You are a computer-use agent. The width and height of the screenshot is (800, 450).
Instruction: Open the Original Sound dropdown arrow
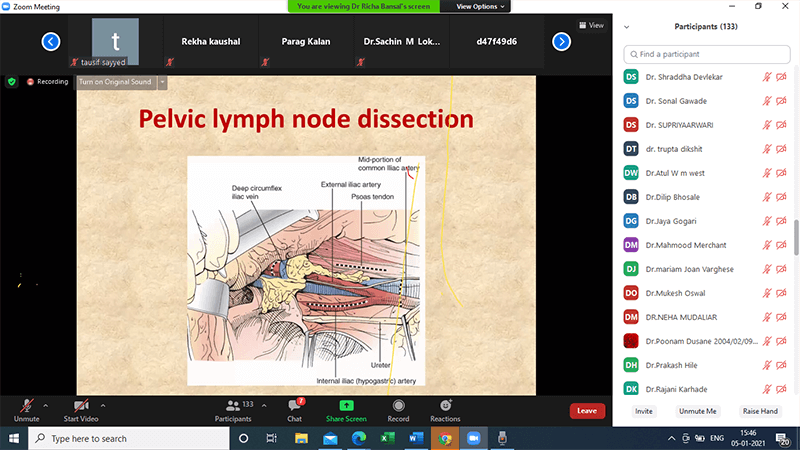click(x=162, y=81)
